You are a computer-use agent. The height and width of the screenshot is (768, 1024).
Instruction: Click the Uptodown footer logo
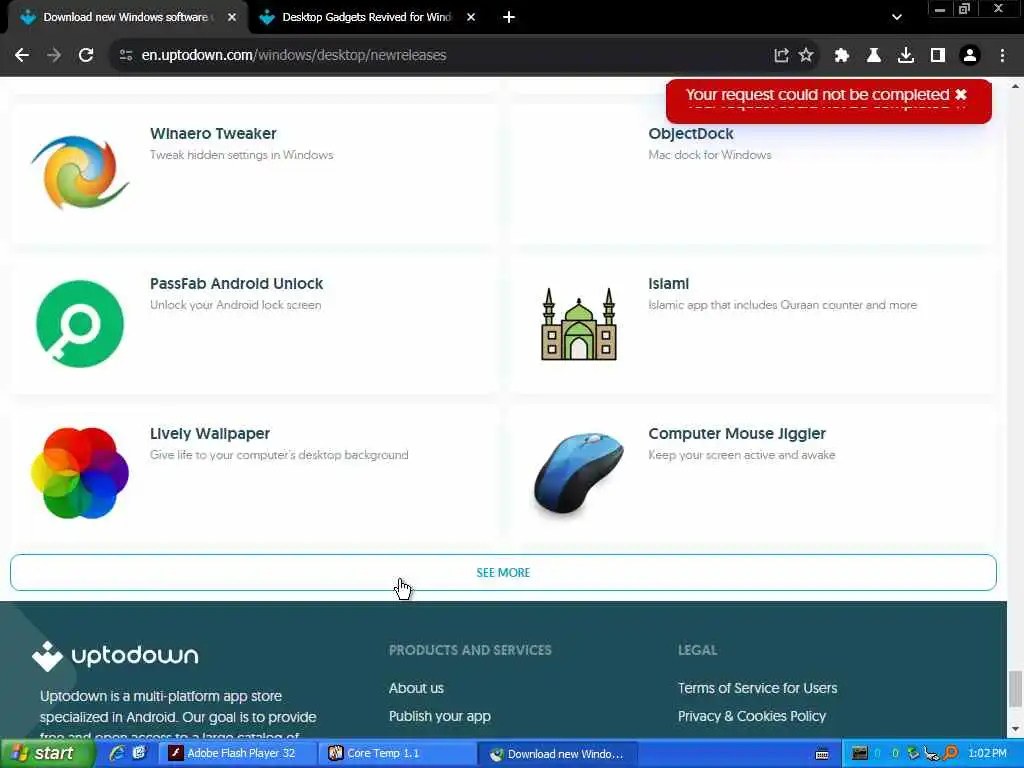(115, 656)
